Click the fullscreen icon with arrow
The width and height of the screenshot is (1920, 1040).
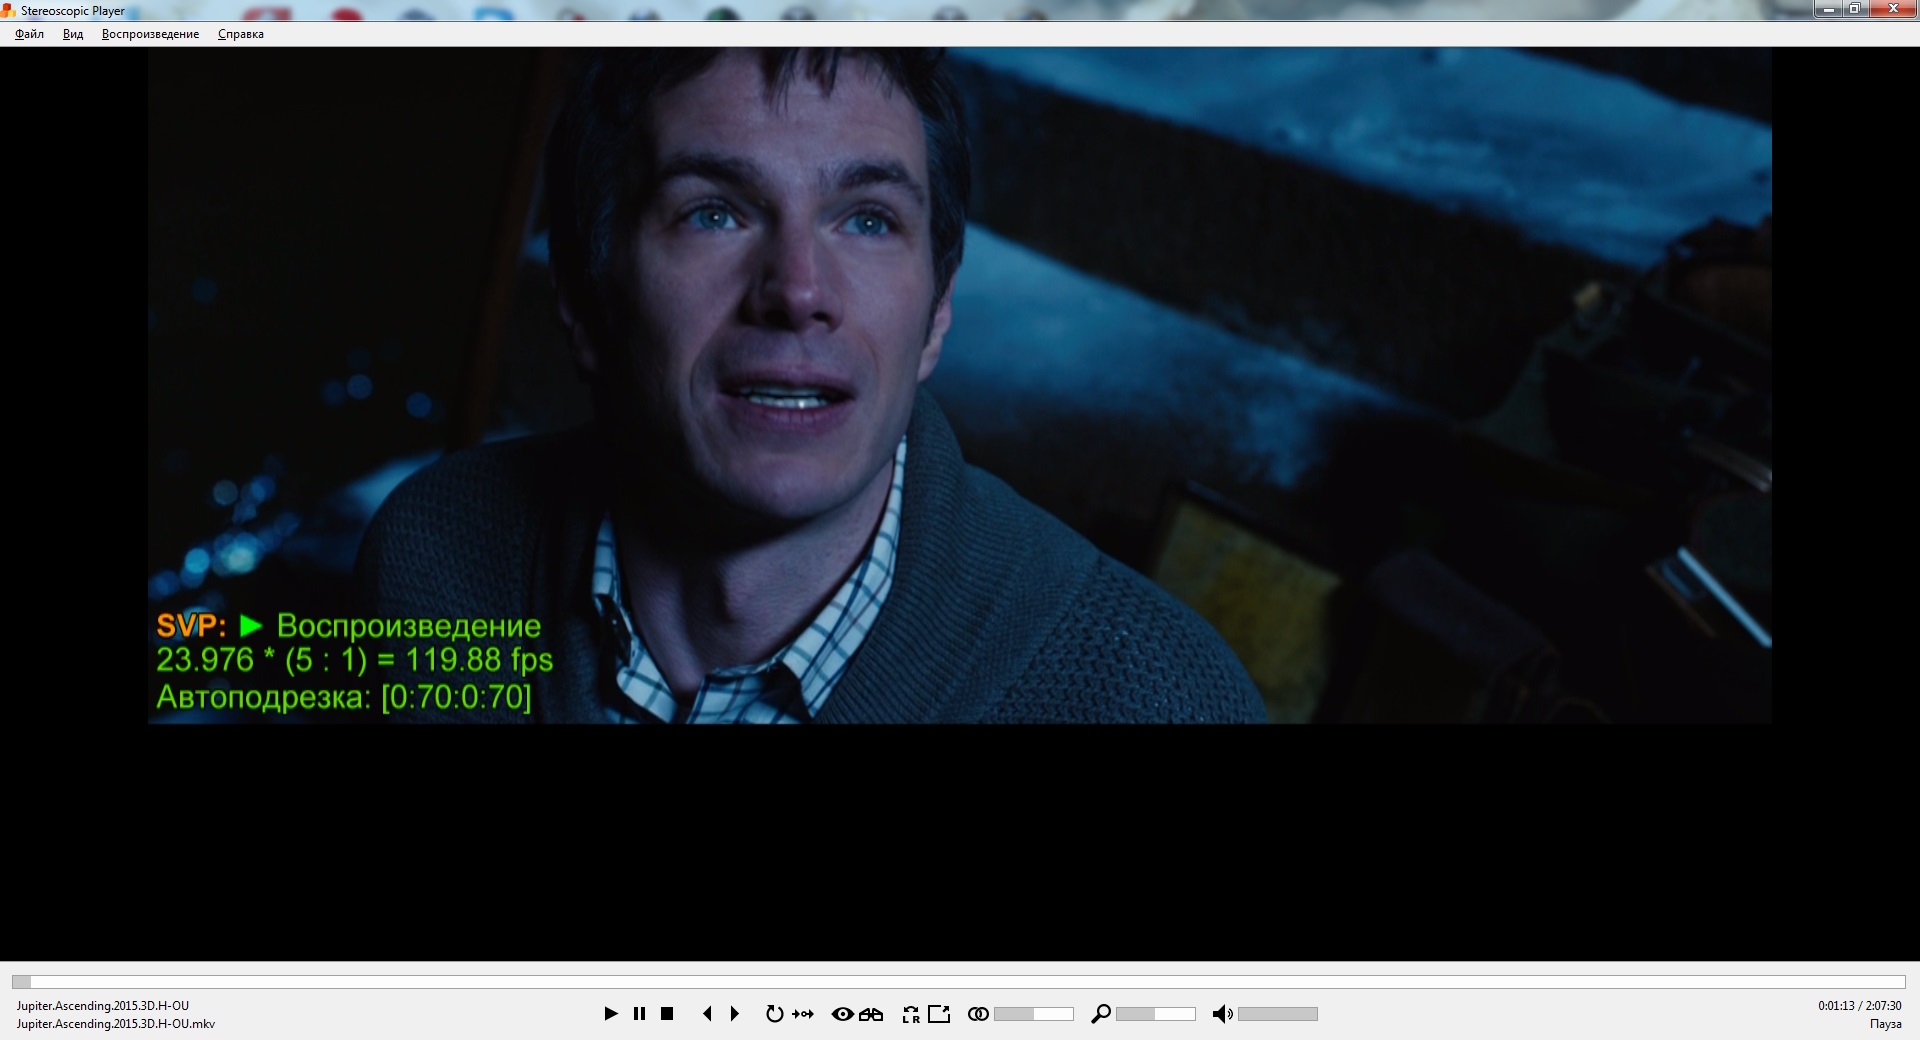[x=939, y=1014]
